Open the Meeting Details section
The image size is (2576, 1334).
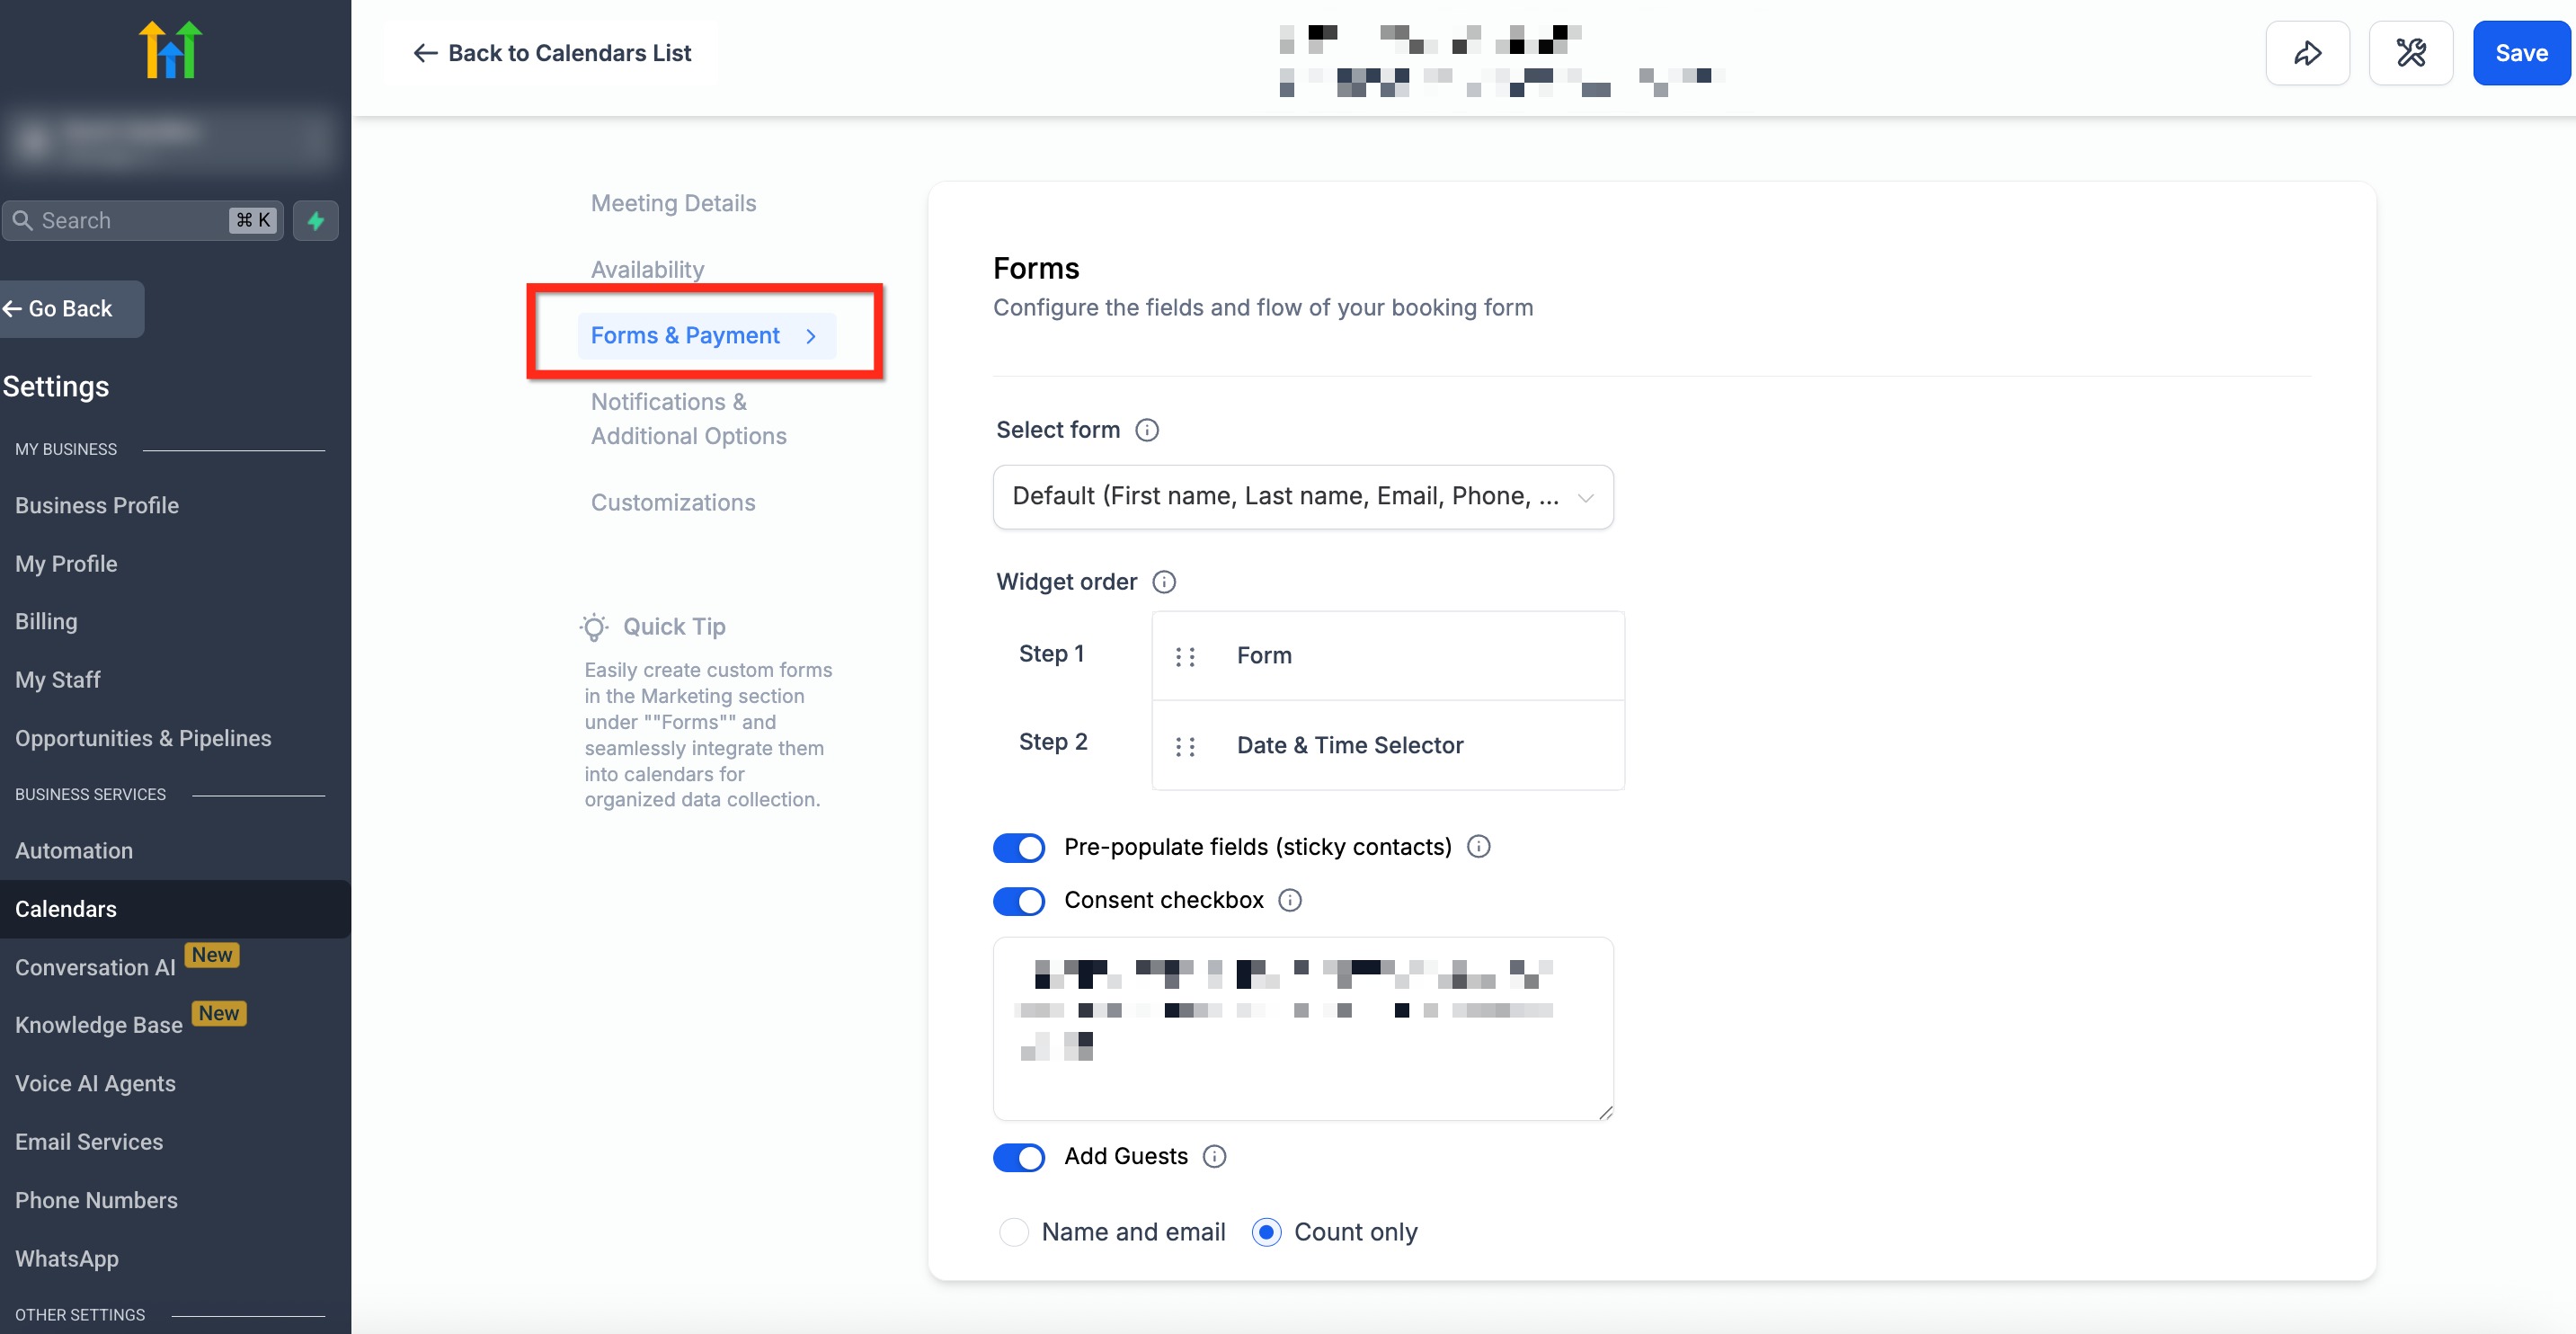[673, 203]
